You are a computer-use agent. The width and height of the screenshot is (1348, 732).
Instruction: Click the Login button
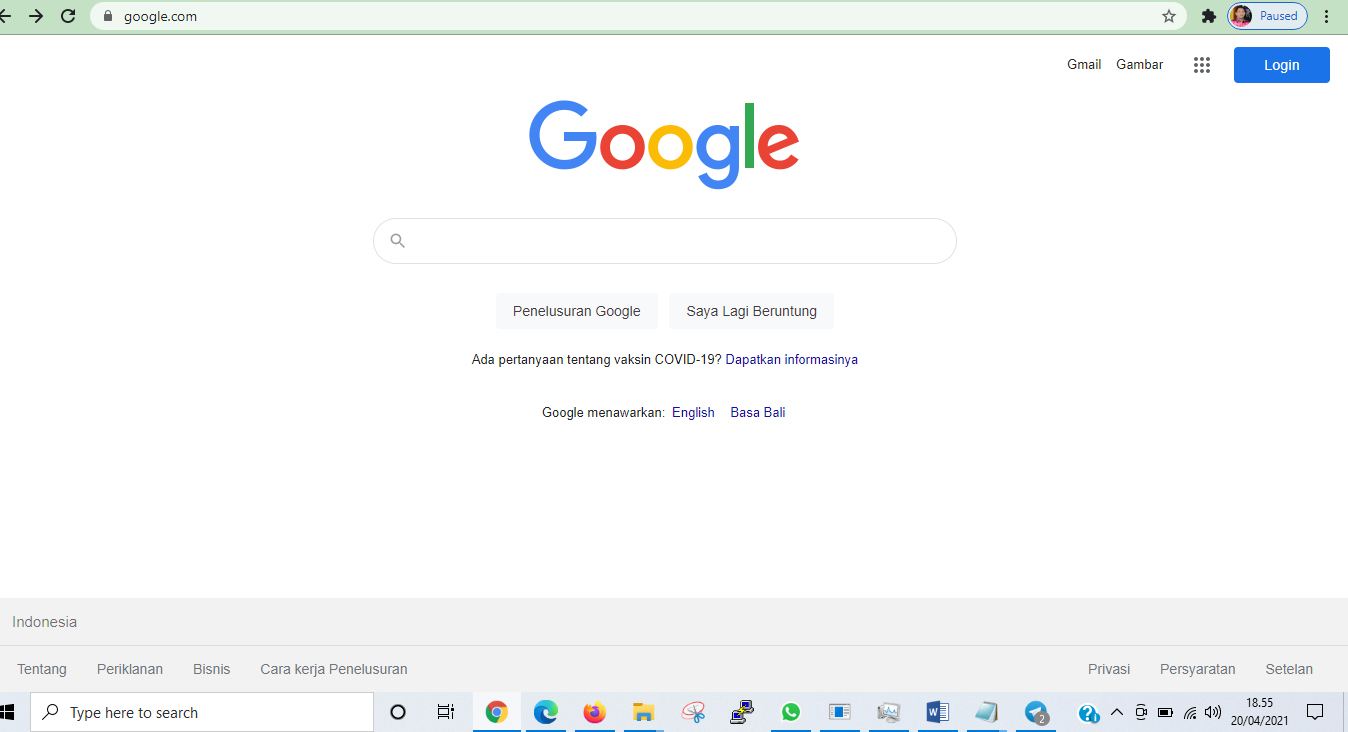point(1281,64)
